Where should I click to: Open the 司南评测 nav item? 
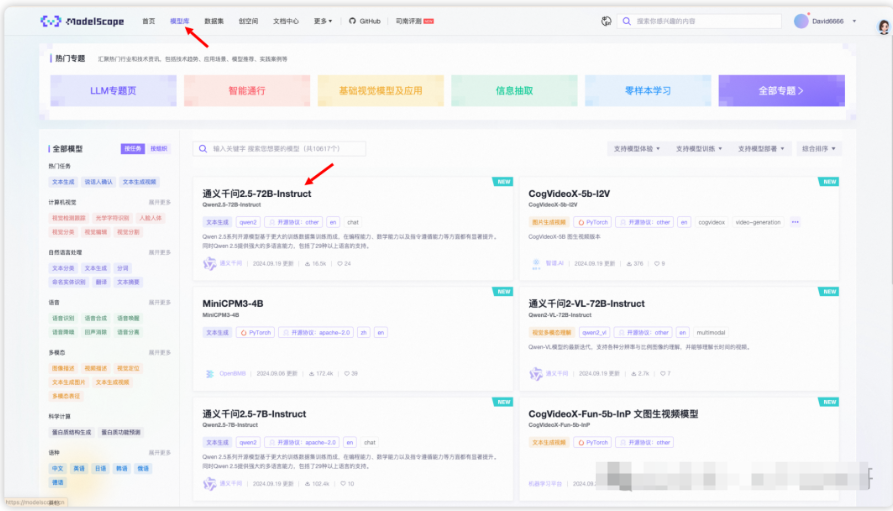click(414, 21)
